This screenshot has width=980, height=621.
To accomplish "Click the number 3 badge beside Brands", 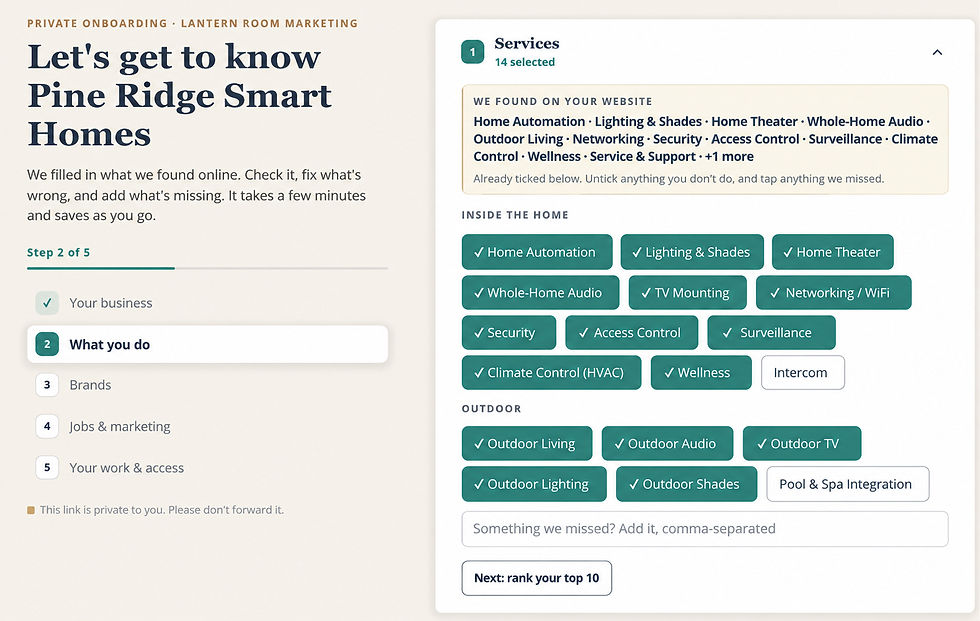I will click(47, 385).
